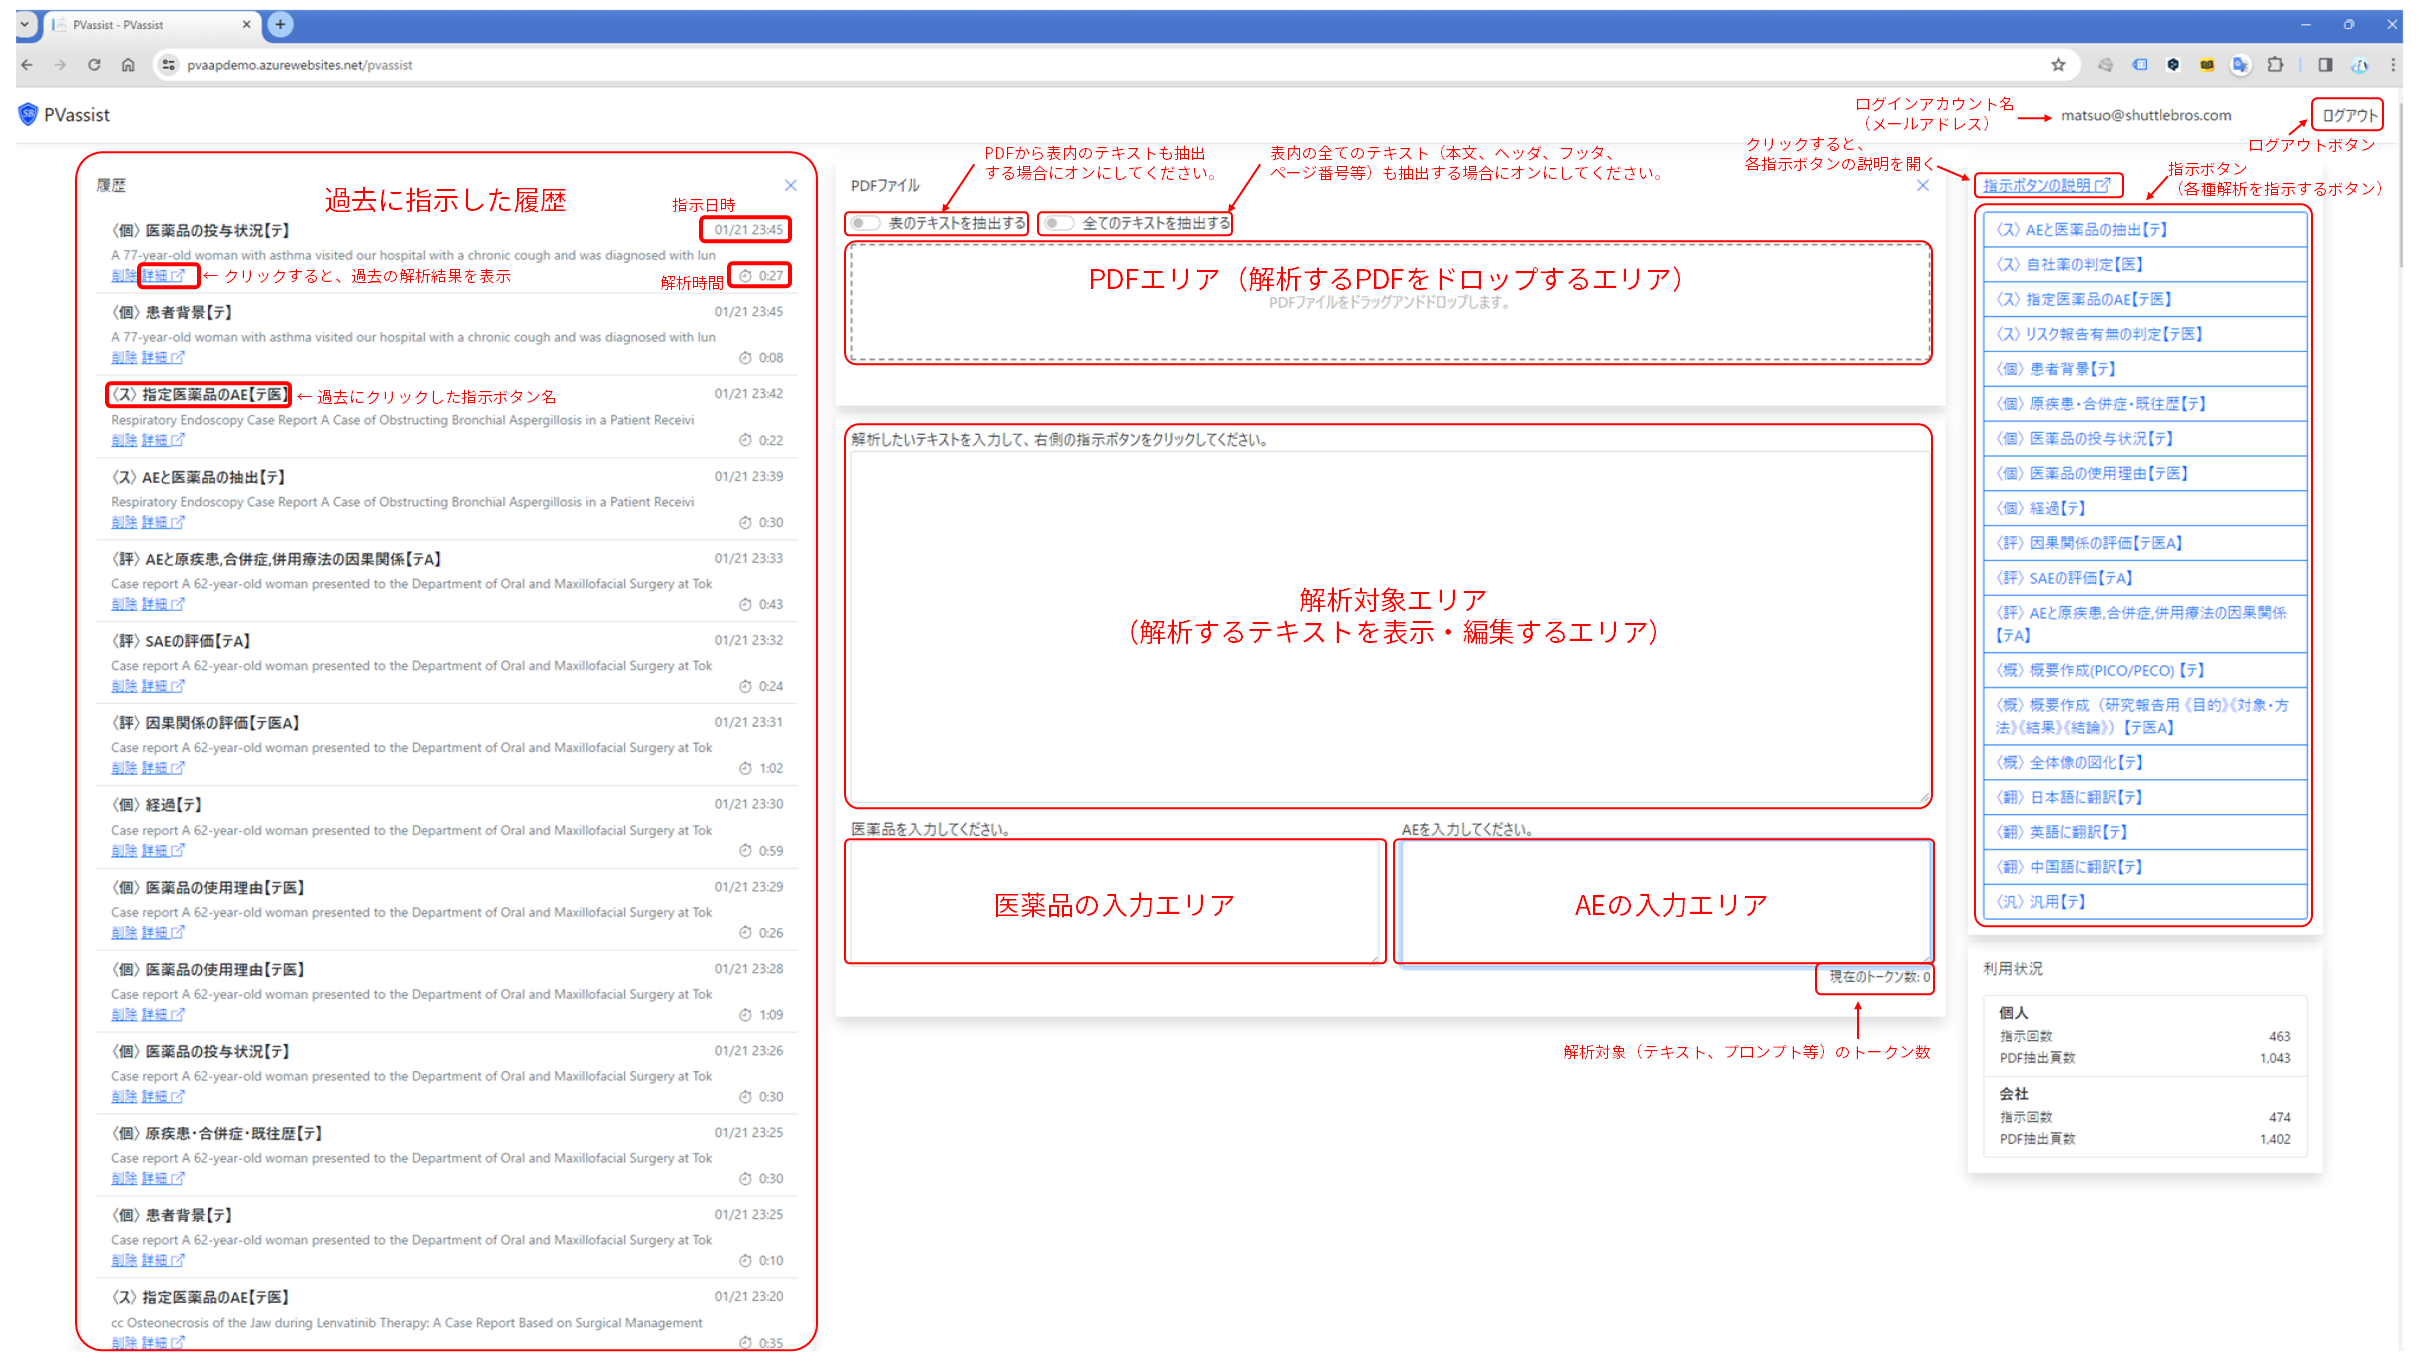Screen dimensions: 2419x1361
Task: Open tab search dropdown arrow
Action: 25,25
